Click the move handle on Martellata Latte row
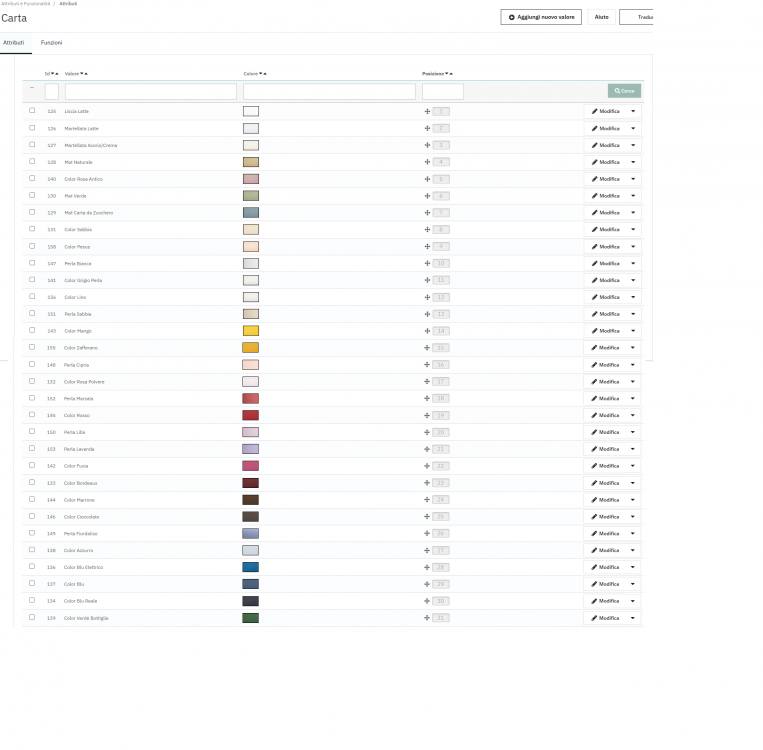Screen dimensions: 763x750 (x=427, y=128)
